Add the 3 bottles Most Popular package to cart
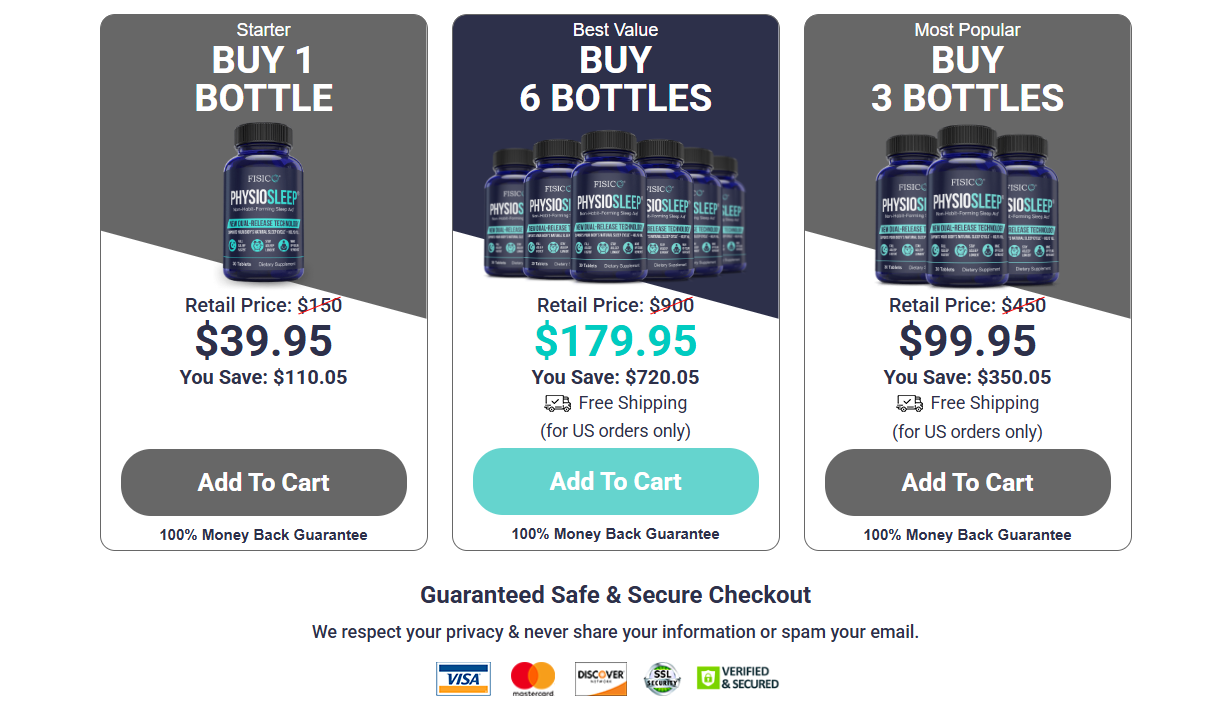Image resolution: width=1215 pixels, height=711 pixels. [968, 482]
